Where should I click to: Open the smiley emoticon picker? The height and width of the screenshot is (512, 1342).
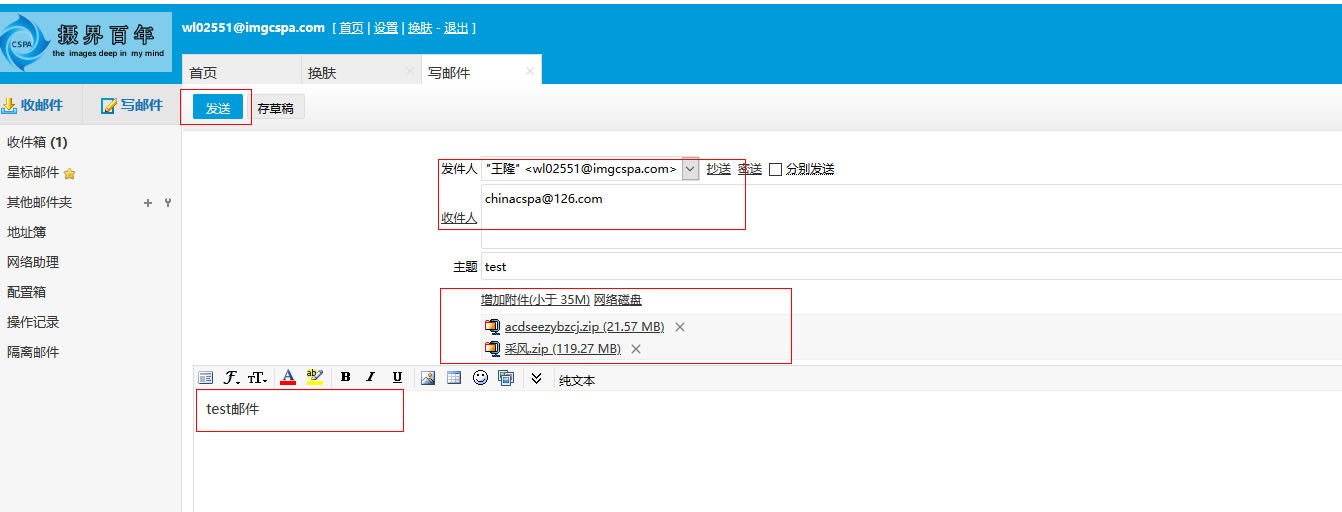click(x=480, y=378)
